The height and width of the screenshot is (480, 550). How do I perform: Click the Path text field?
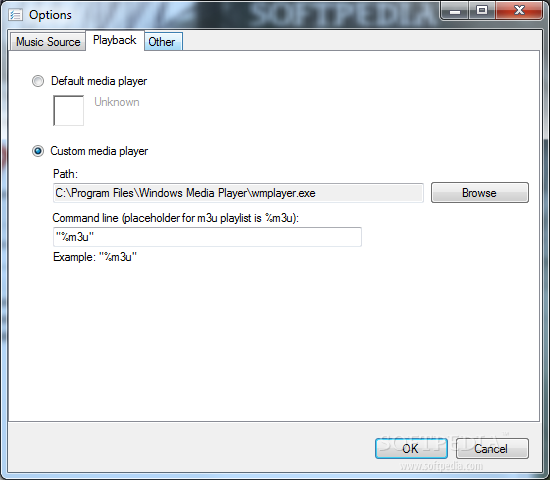(x=238, y=193)
